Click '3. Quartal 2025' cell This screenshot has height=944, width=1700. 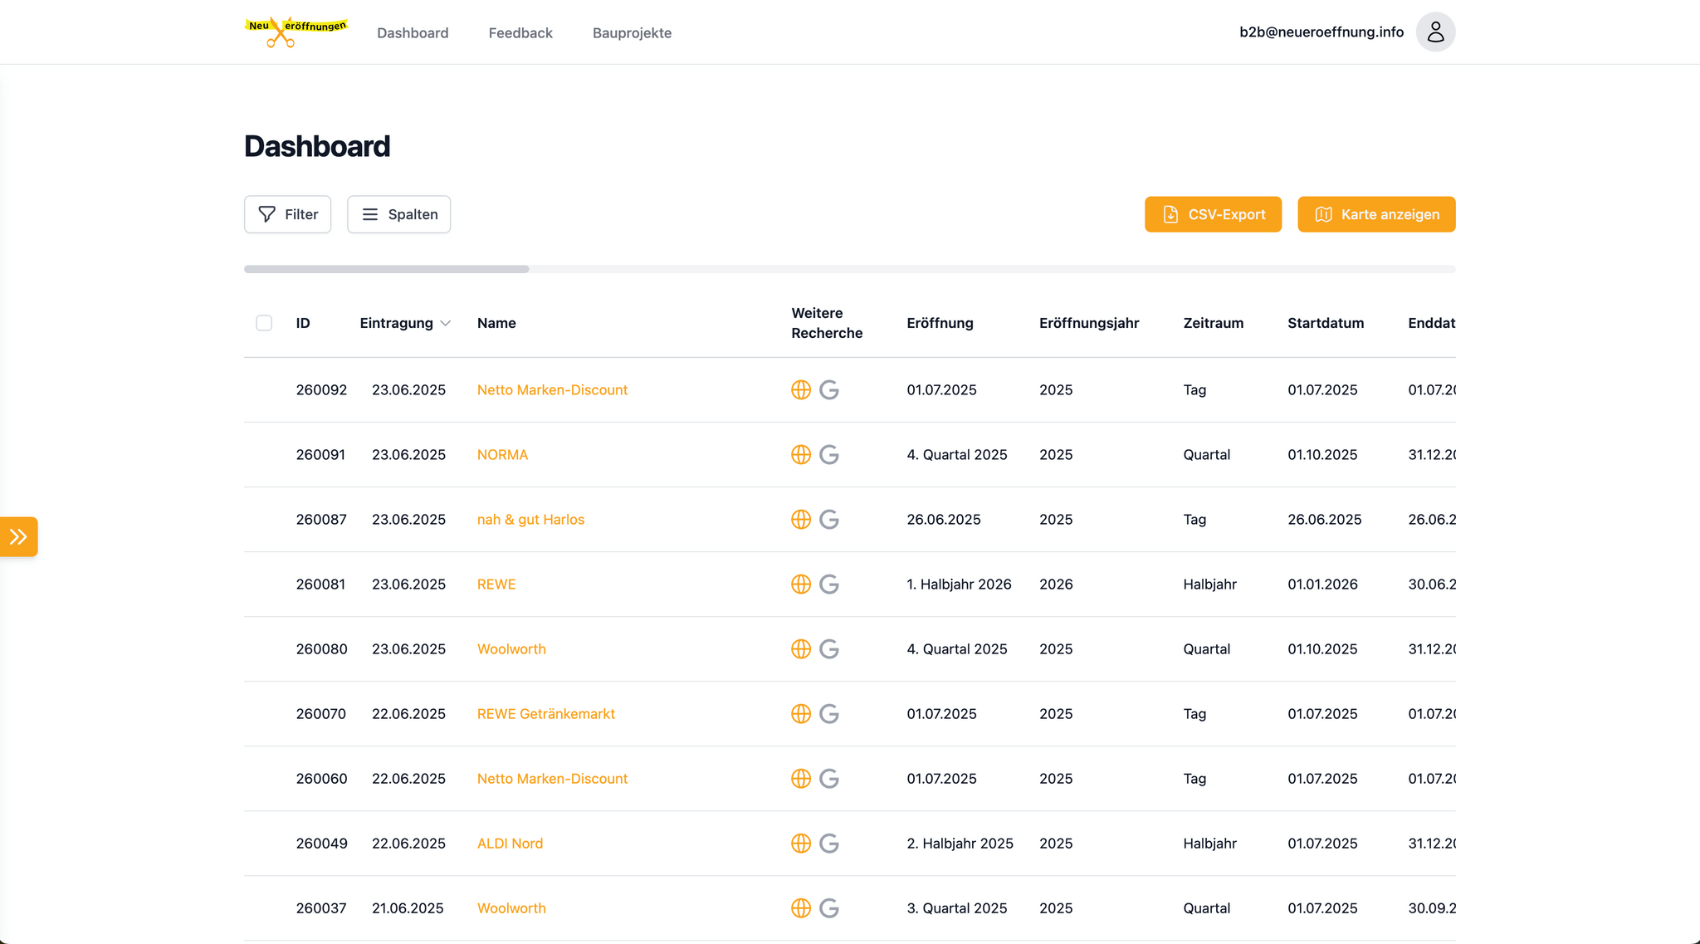point(957,908)
